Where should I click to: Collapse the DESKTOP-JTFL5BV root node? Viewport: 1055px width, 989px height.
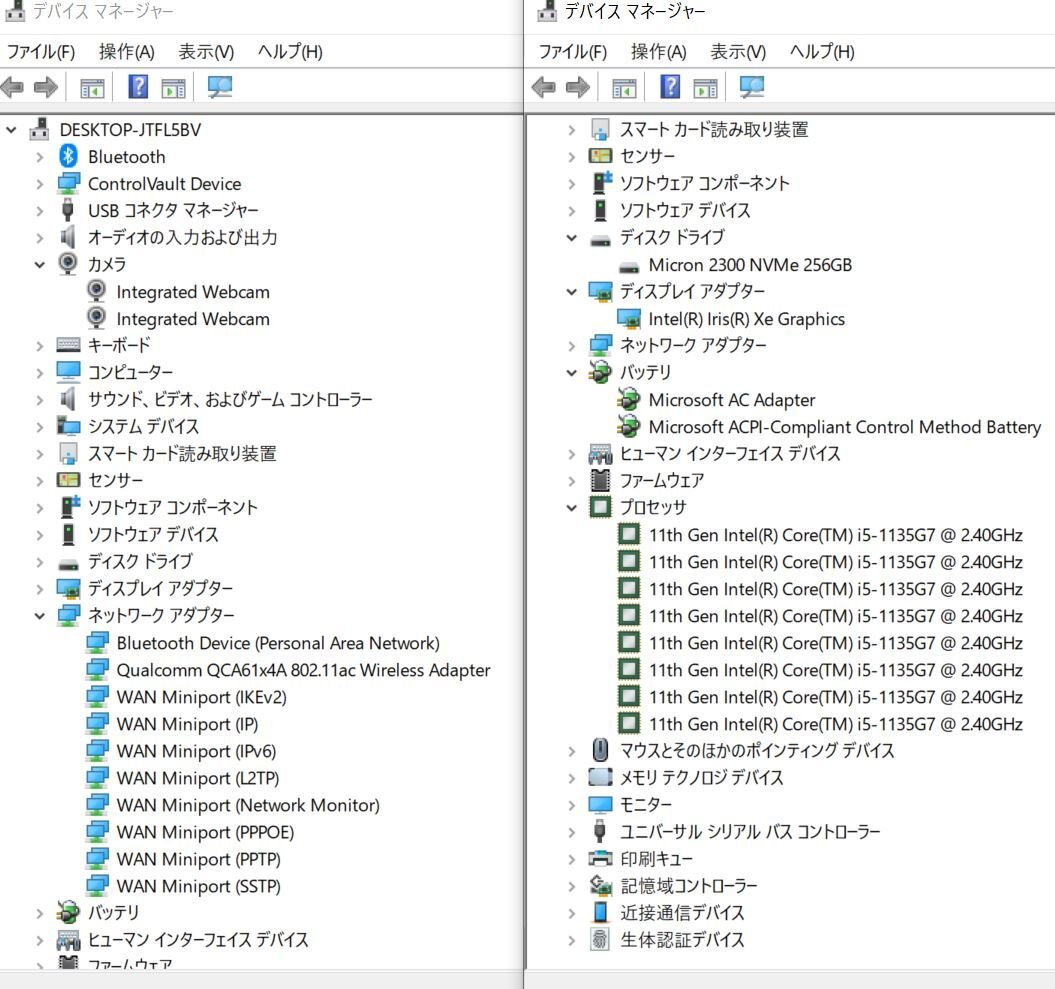tap(11, 129)
